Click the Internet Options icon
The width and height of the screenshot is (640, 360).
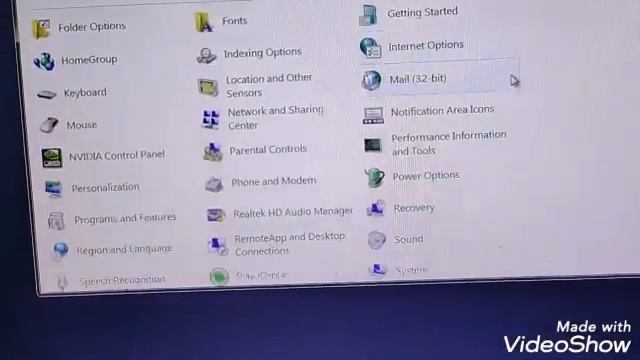tap(371, 47)
